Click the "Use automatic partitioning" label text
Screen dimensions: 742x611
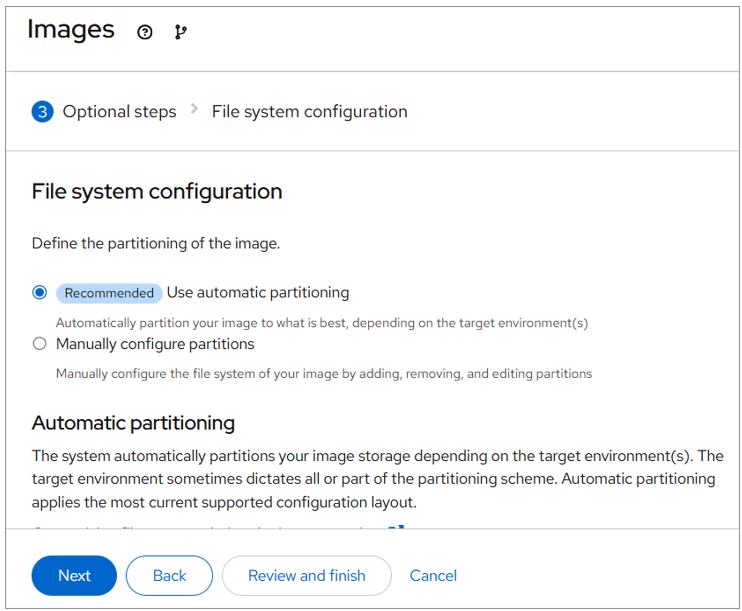point(258,293)
